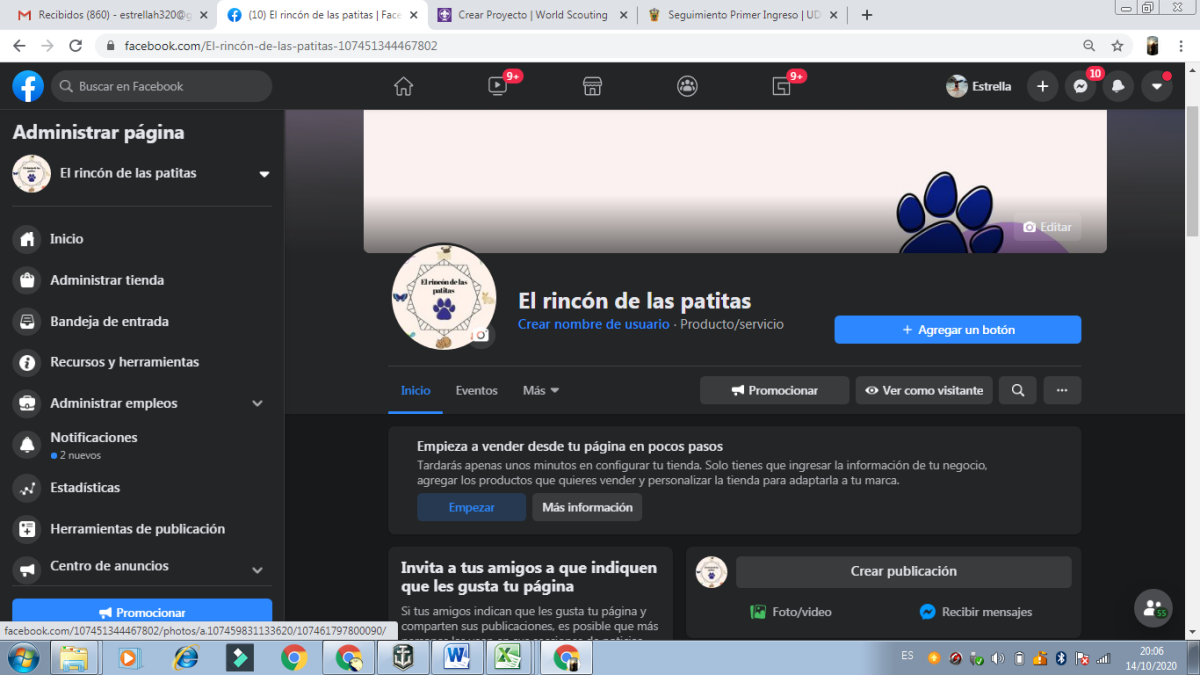Open page selector dropdown for El rincón de las patitas
The height and width of the screenshot is (675, 1200).
point(264,174)
